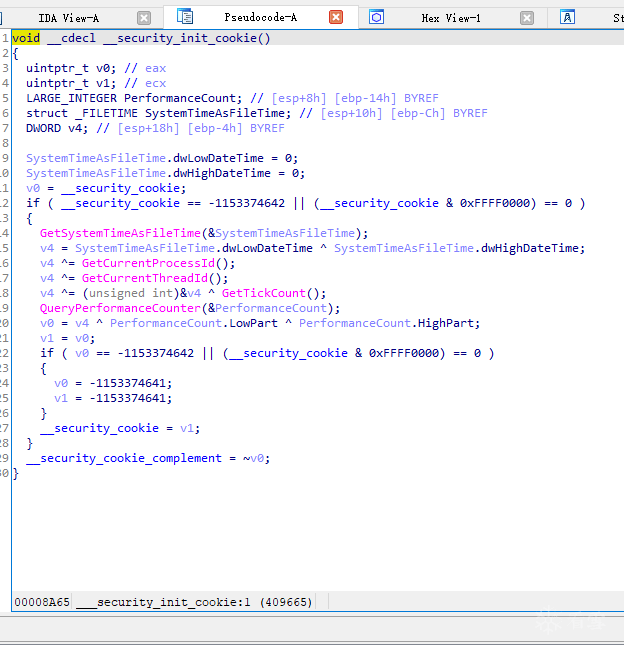Click GetCurrentProcessId function reference

tap(148, 263)
